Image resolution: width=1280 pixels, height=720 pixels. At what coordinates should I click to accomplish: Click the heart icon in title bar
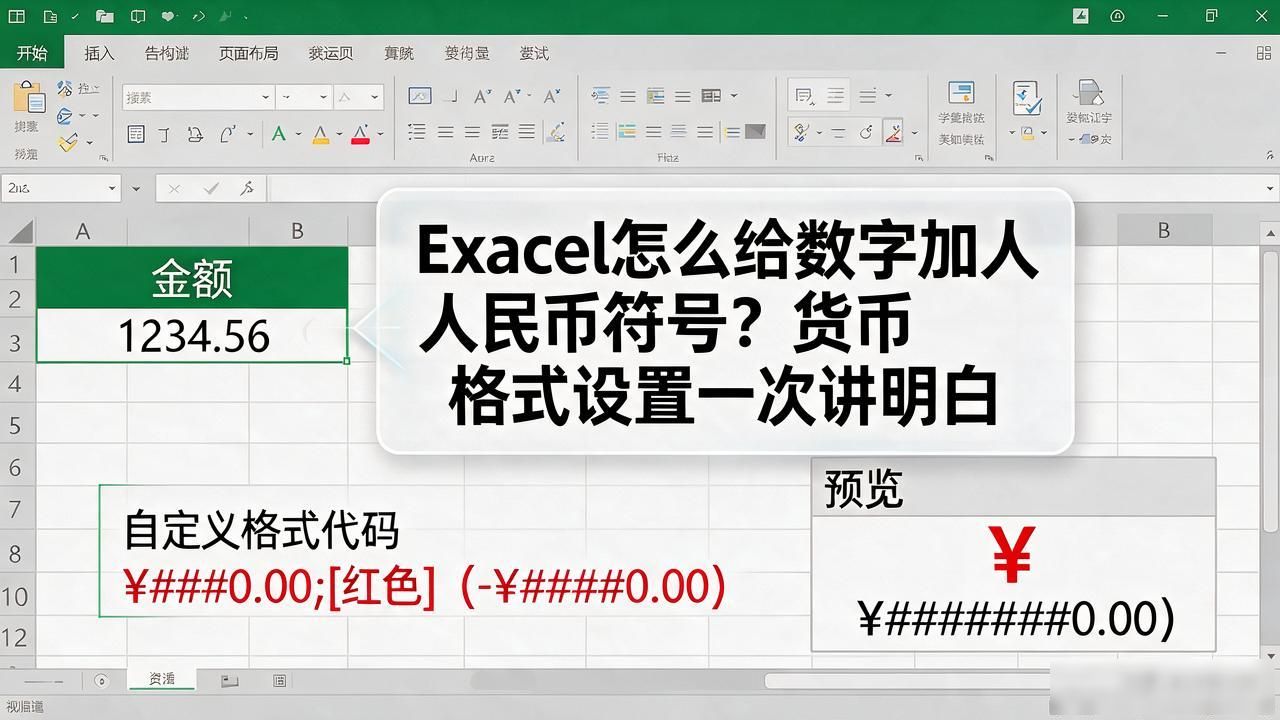pos(167,16)
